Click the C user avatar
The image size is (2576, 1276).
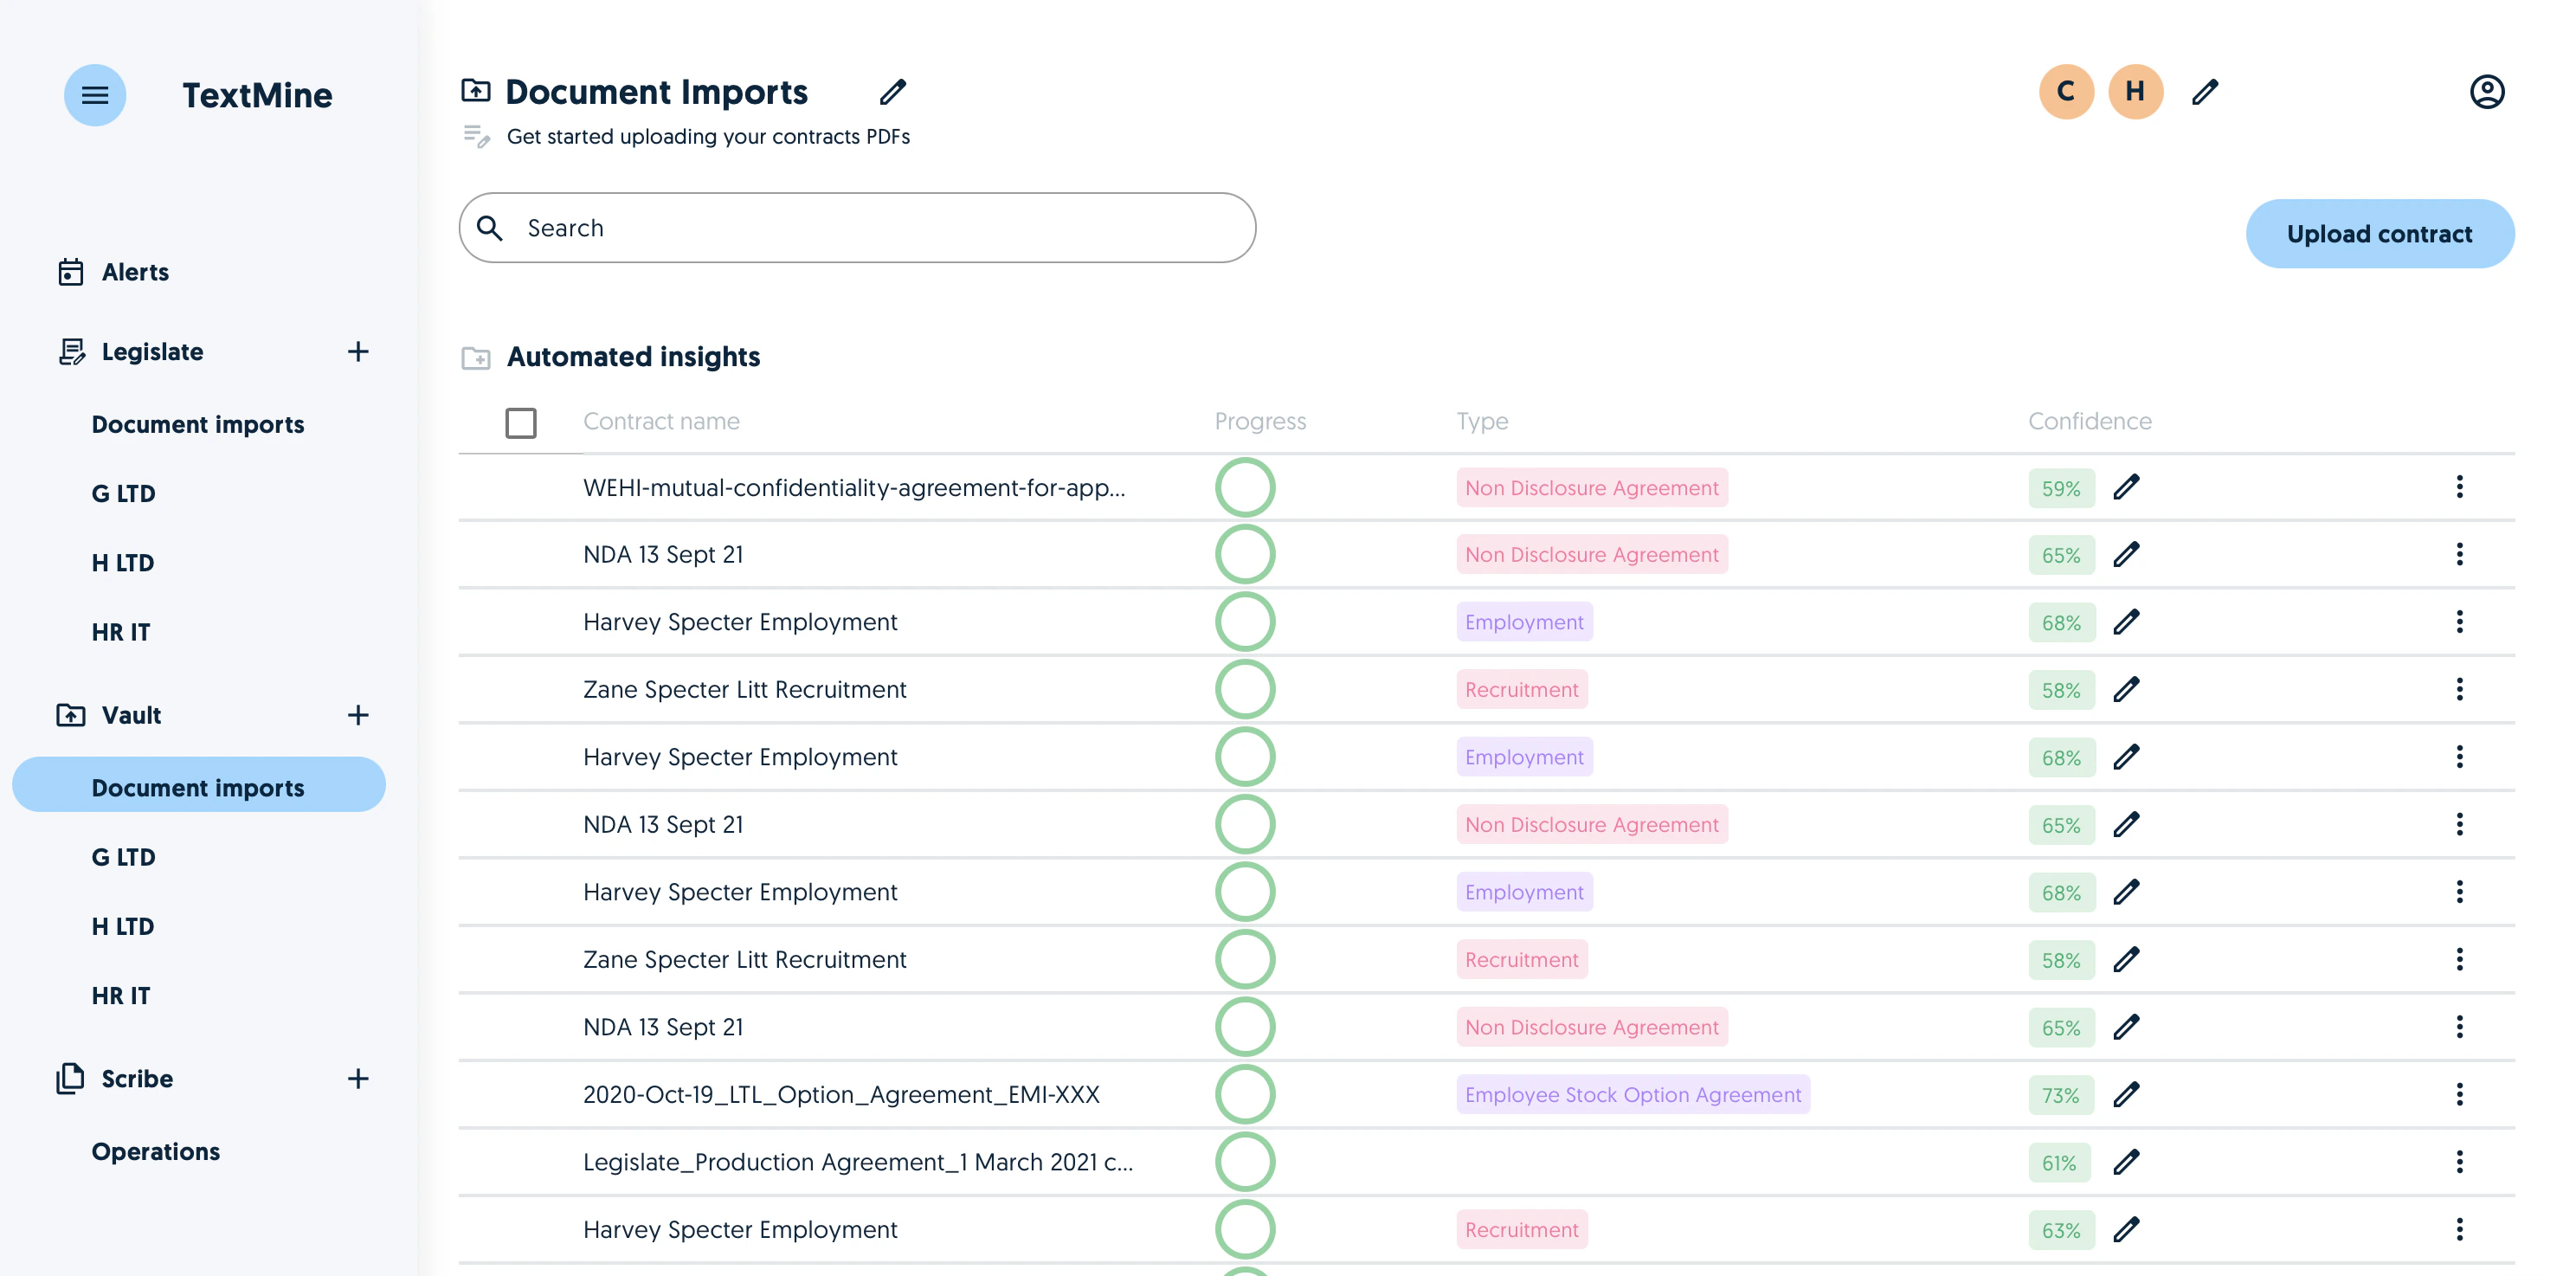(x=2066, y=92)
